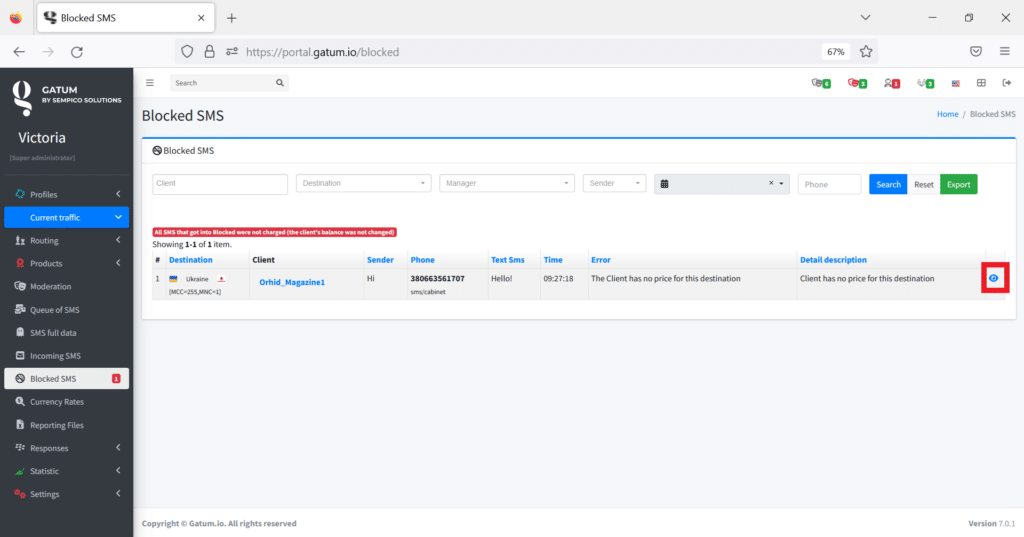The image size is (1024, 537).
Task: Open the Sender filter dropdown
Action: point(614,184)
